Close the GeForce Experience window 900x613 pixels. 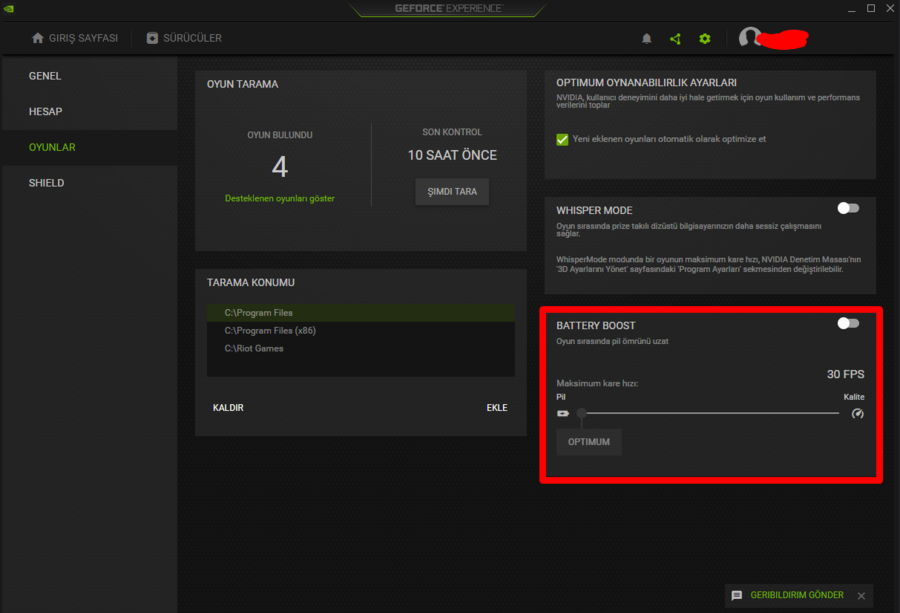click(890, 8)
